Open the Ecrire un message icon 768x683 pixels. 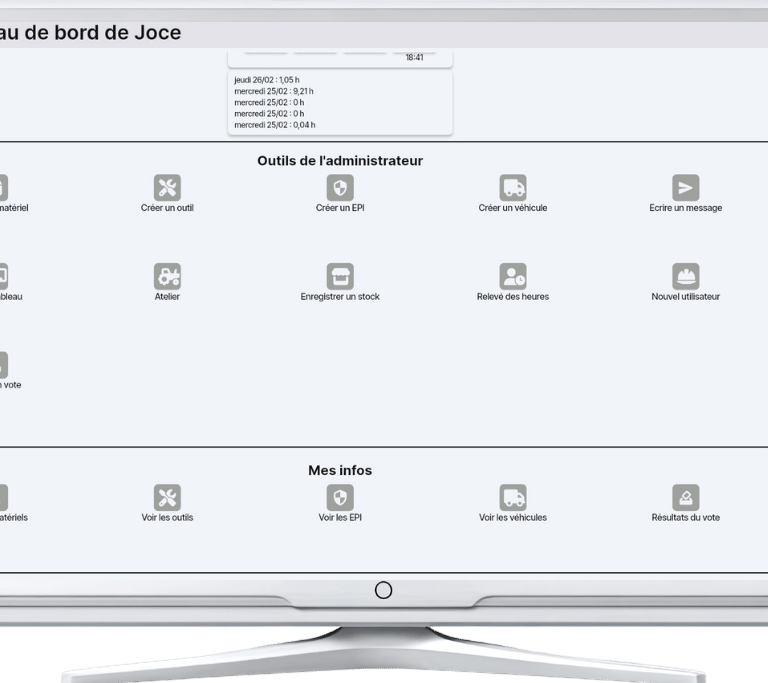pos(686,188)
